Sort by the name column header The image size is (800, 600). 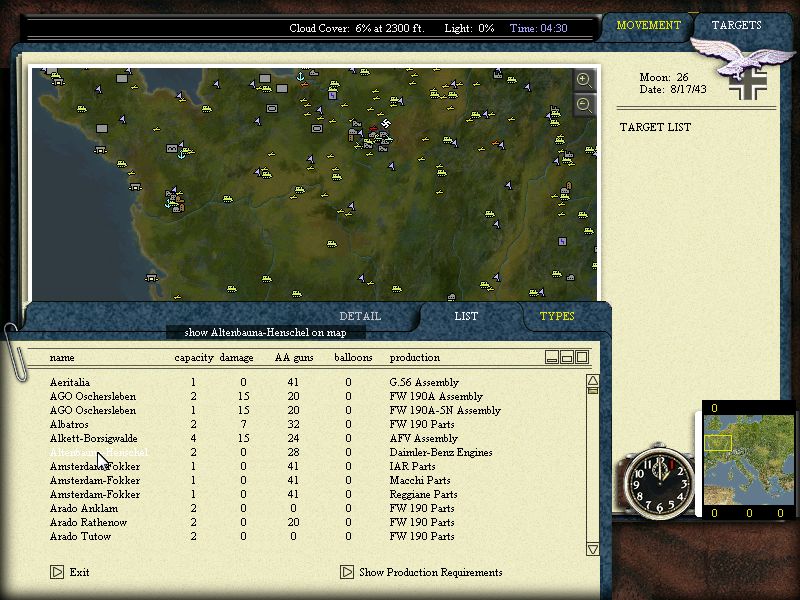coord(62,357)
